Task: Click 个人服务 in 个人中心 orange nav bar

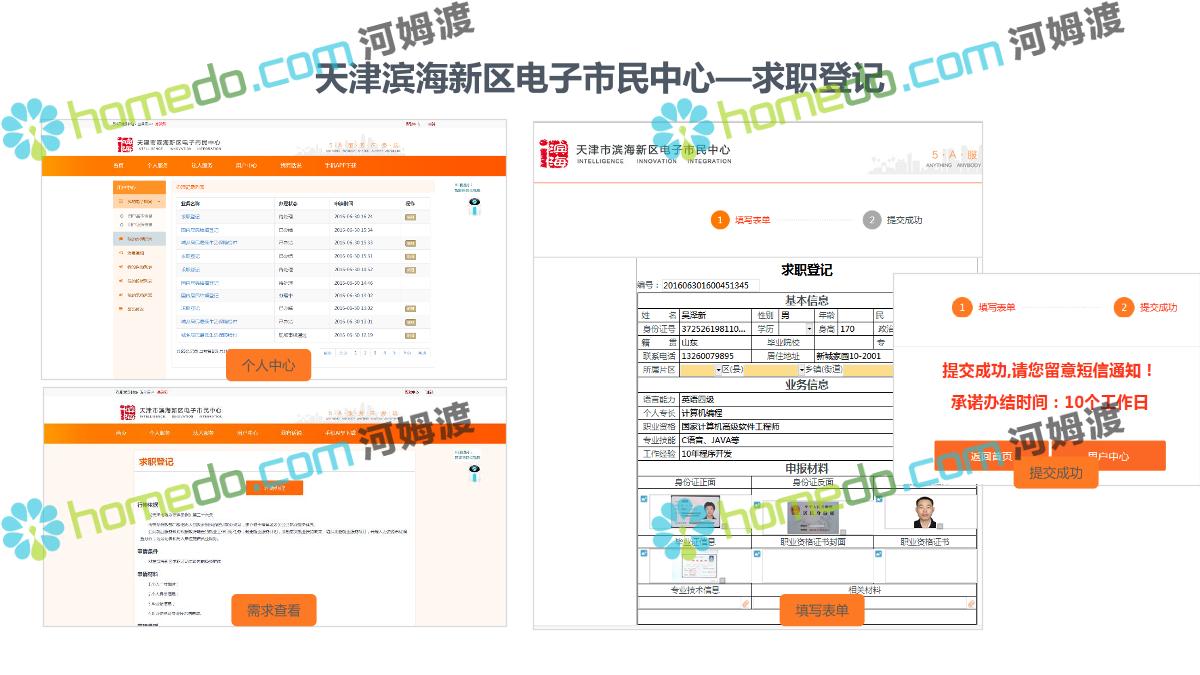Action: 157,165
